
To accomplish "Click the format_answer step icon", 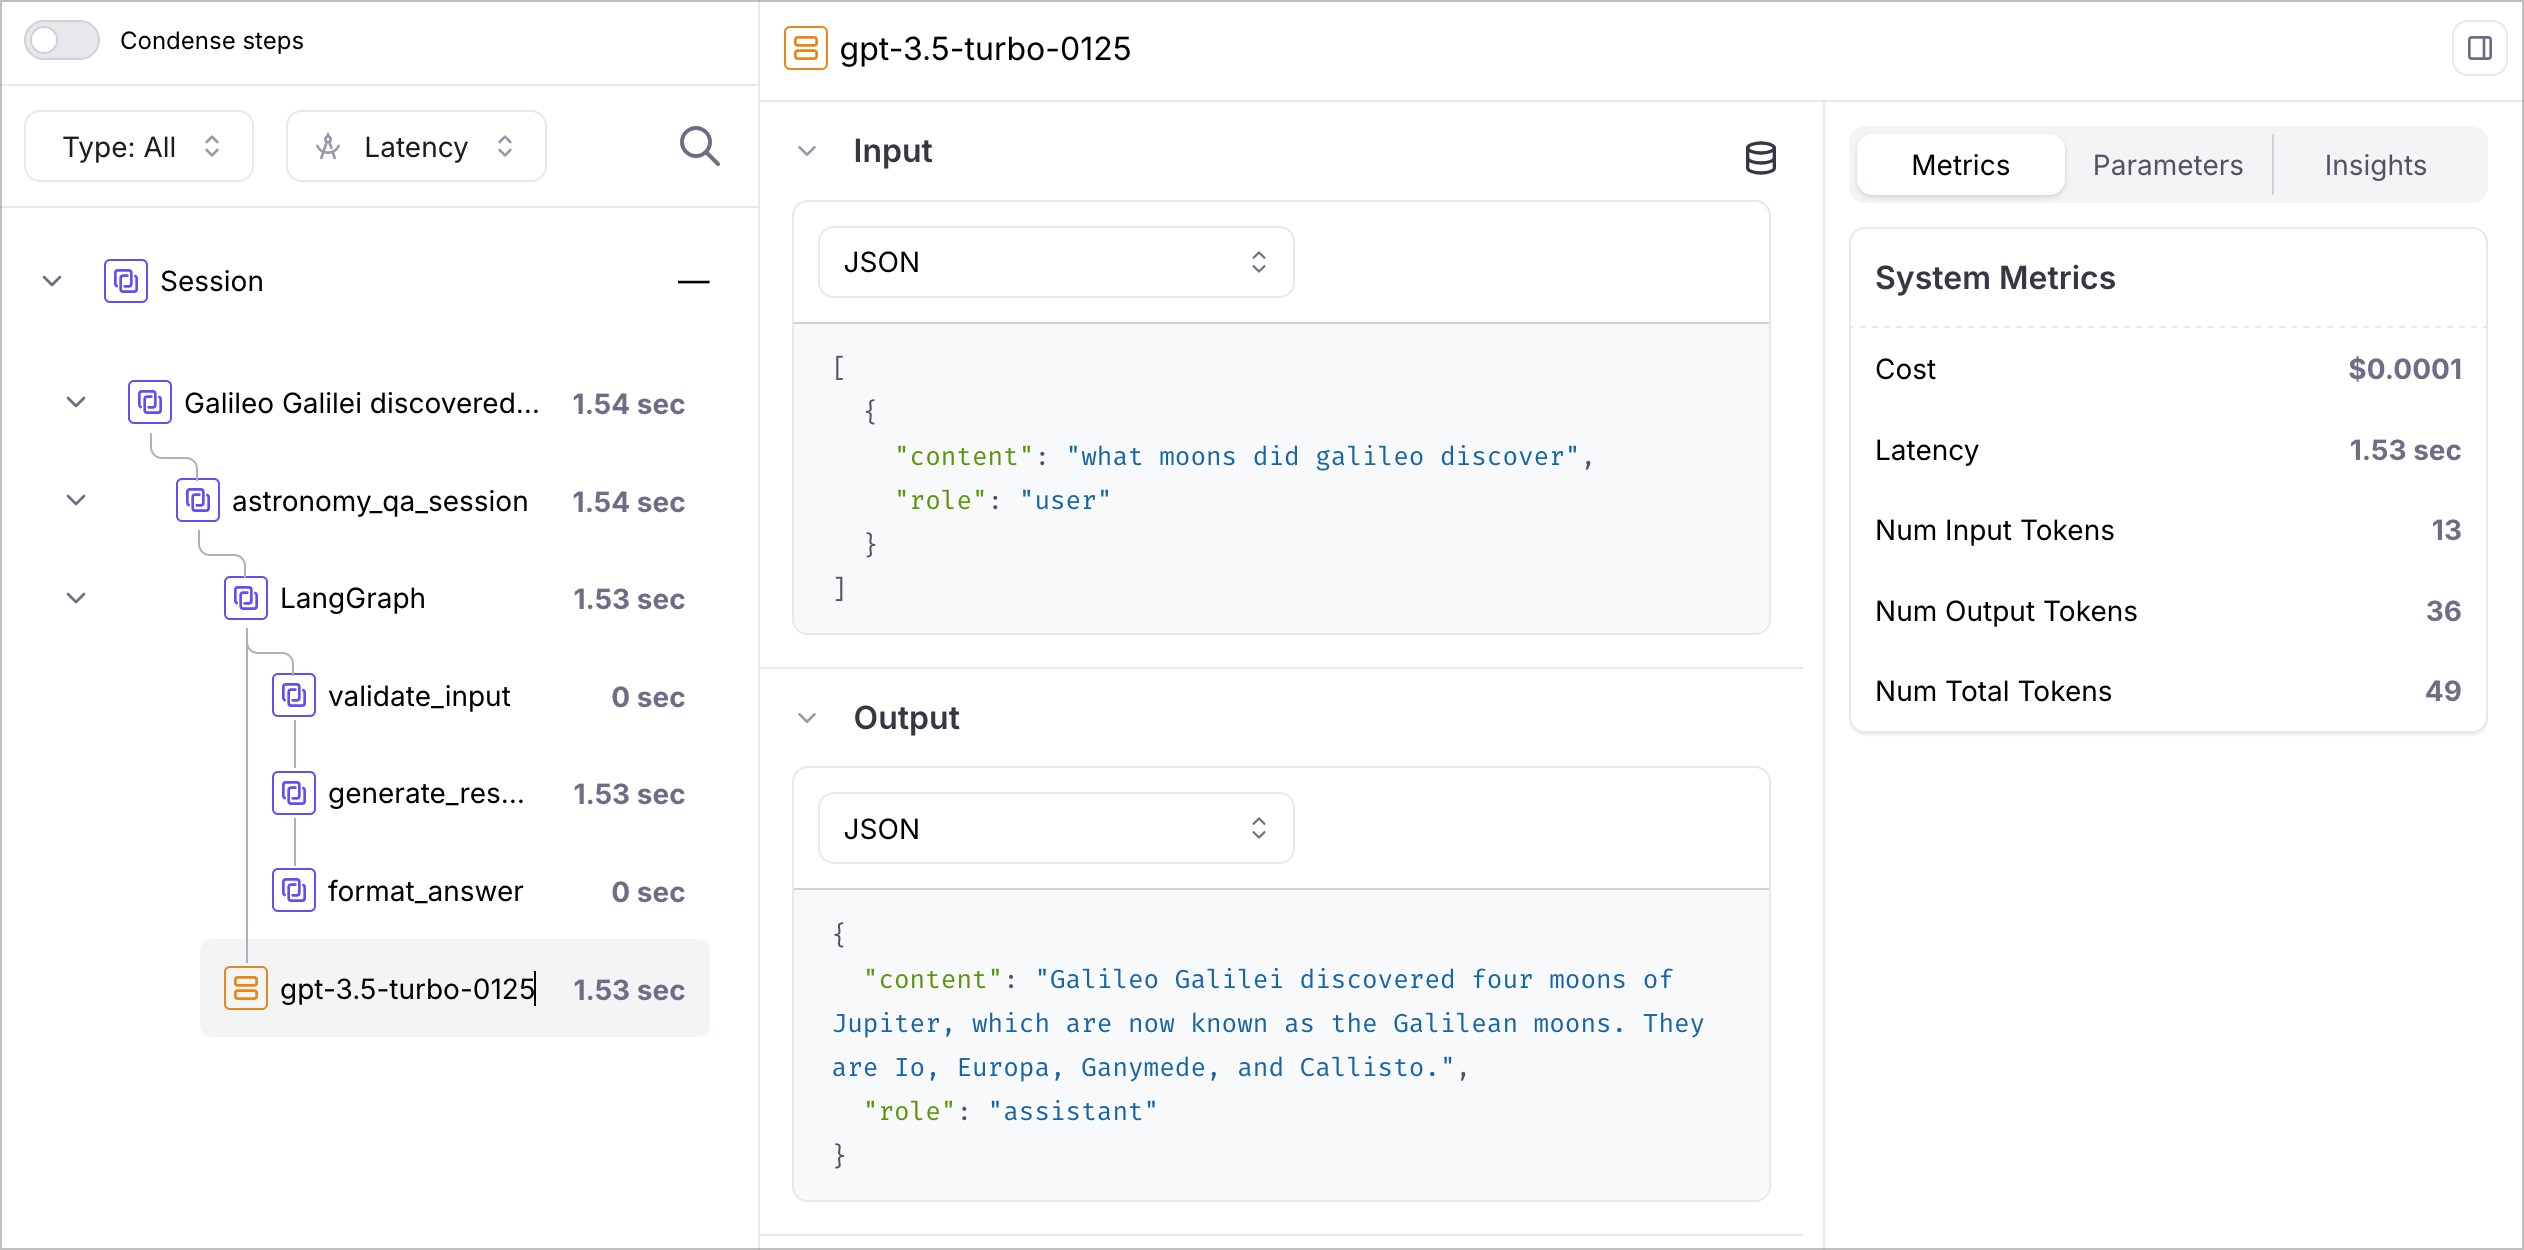I will [294, 890].
